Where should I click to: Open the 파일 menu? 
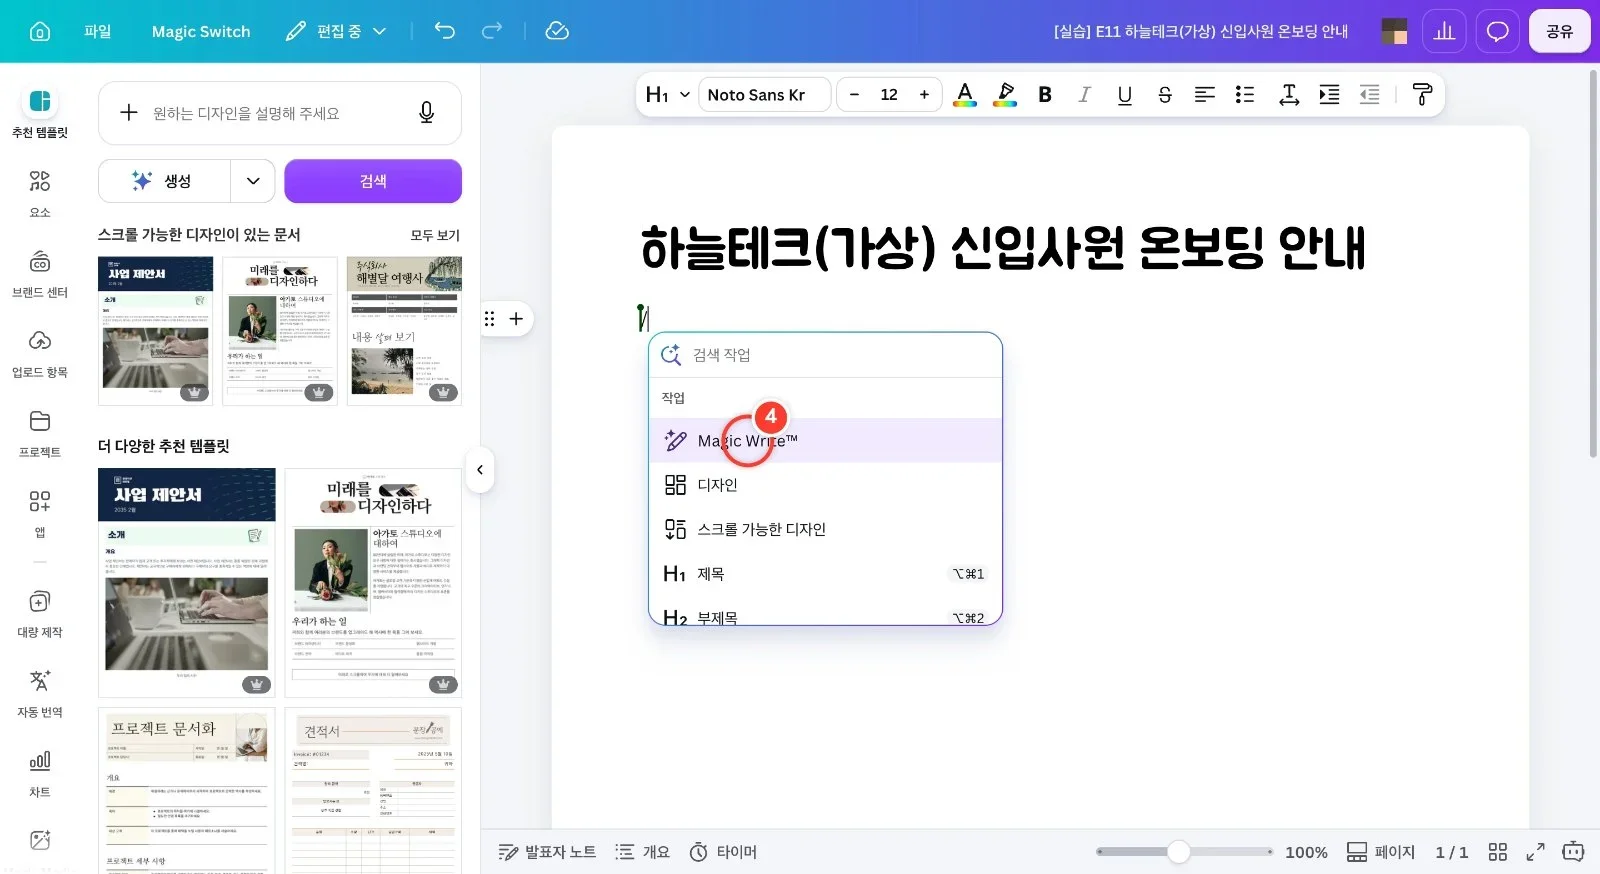[98, 31]
